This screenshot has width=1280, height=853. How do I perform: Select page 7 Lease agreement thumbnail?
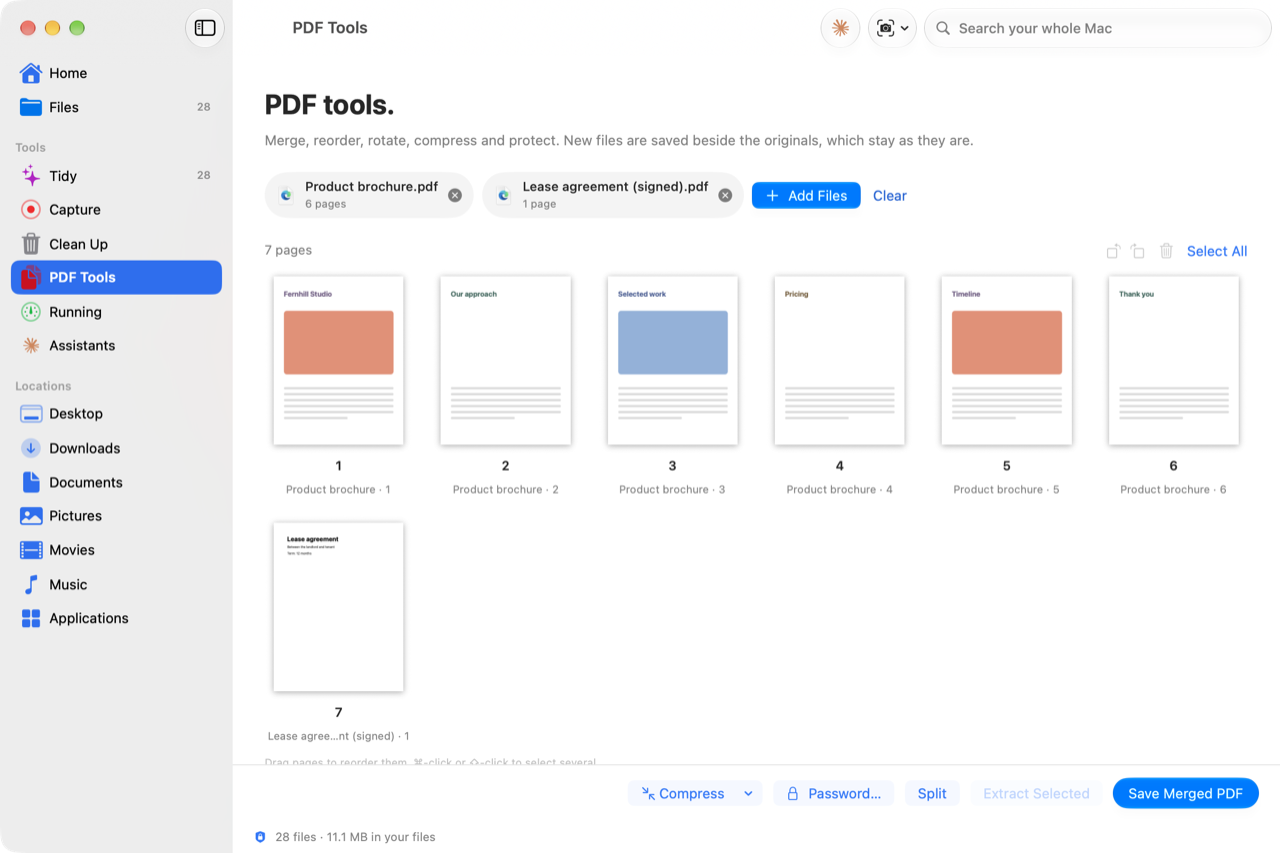tap(338, 607)
